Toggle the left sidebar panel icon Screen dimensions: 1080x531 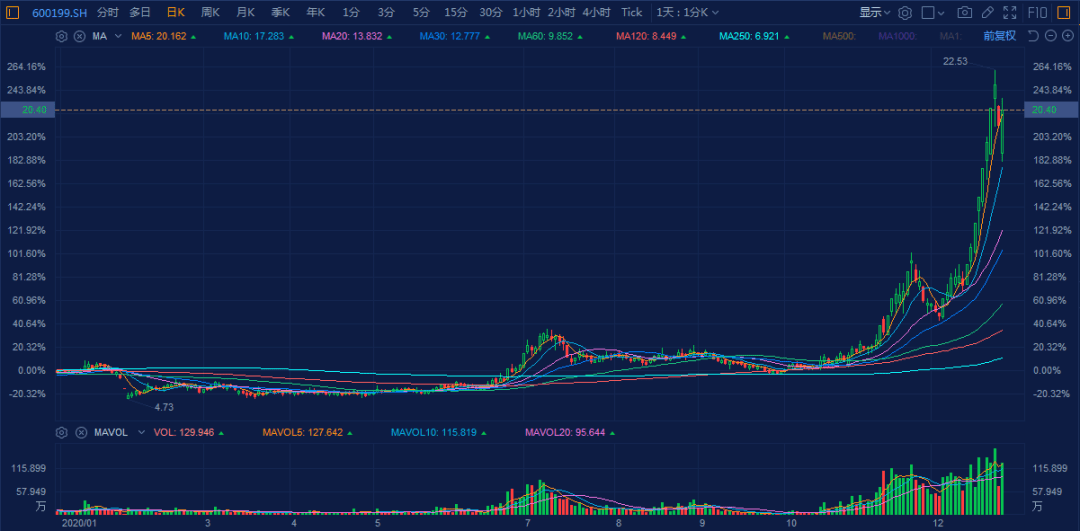tap(12, 12)
